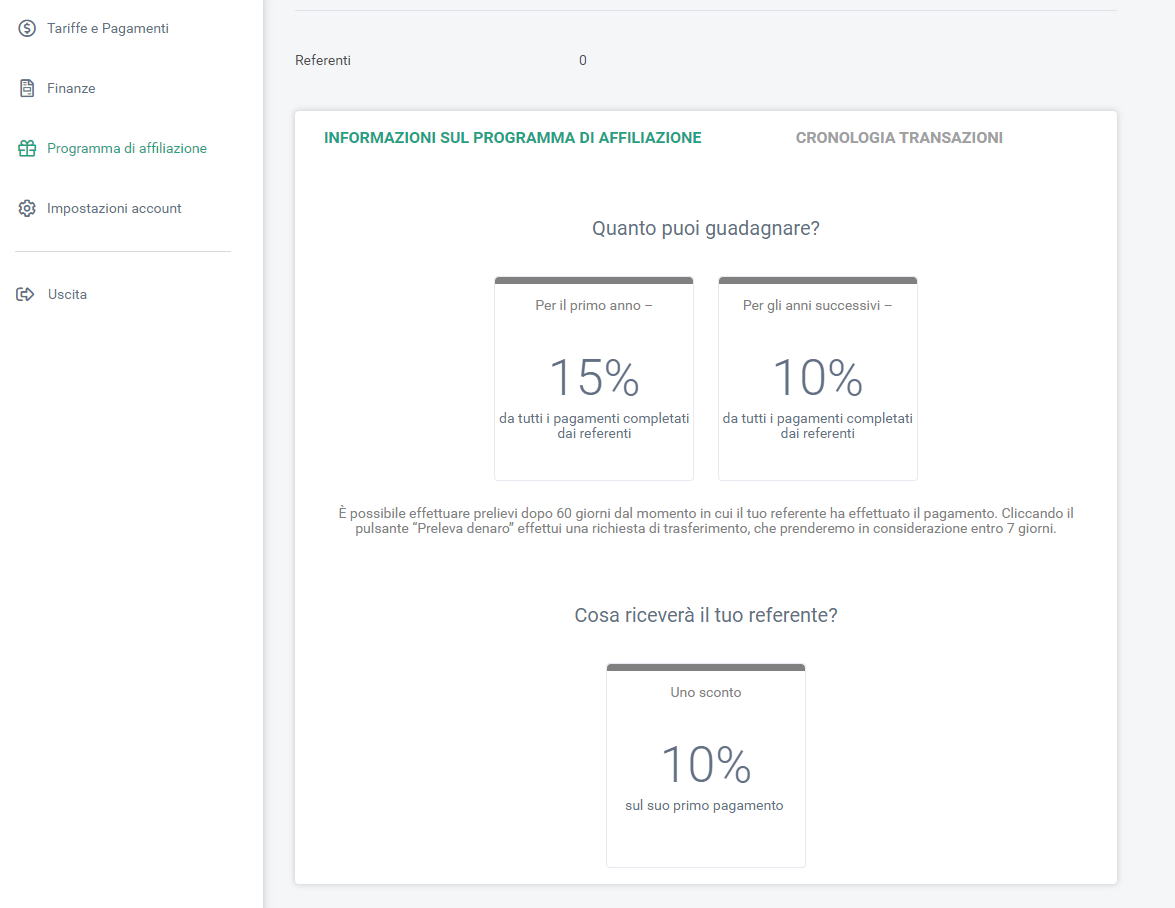1175x908 pixels.
Task: Click the gift icon for Programma di affiliazione
Action: point(27,148)
